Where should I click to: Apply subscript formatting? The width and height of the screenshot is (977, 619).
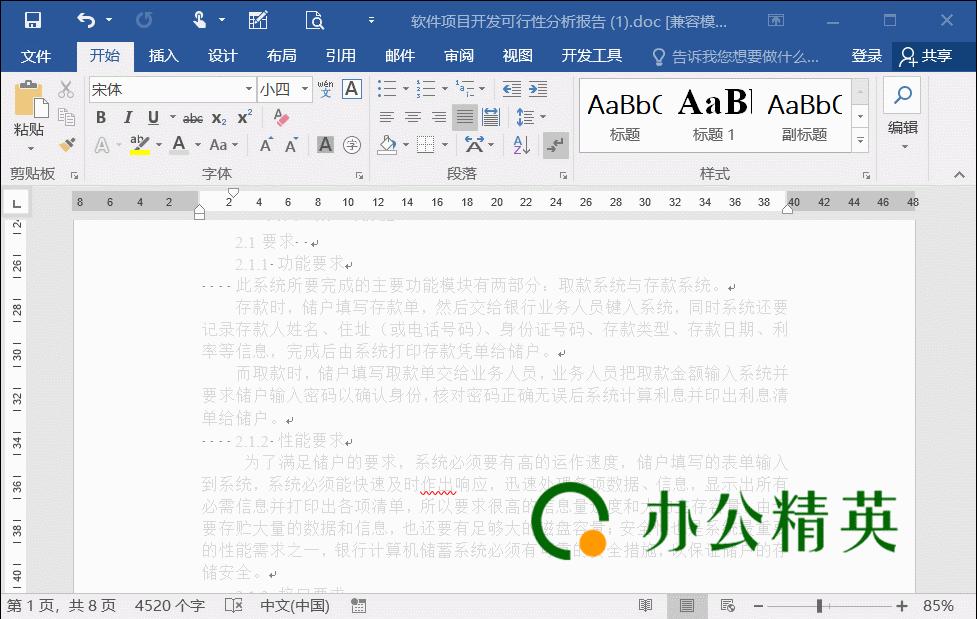coord(219,116)
